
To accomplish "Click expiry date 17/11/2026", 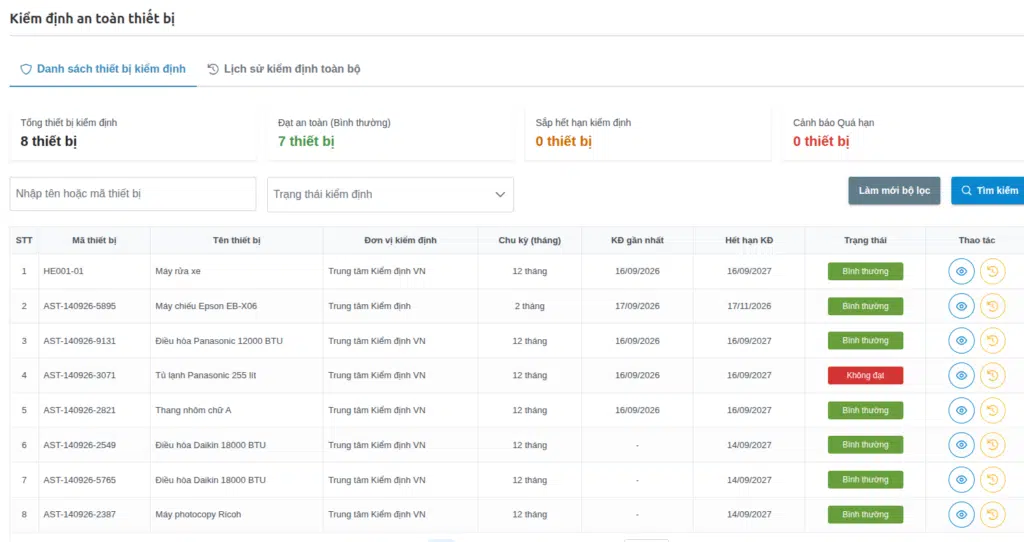I will point(749,306).
